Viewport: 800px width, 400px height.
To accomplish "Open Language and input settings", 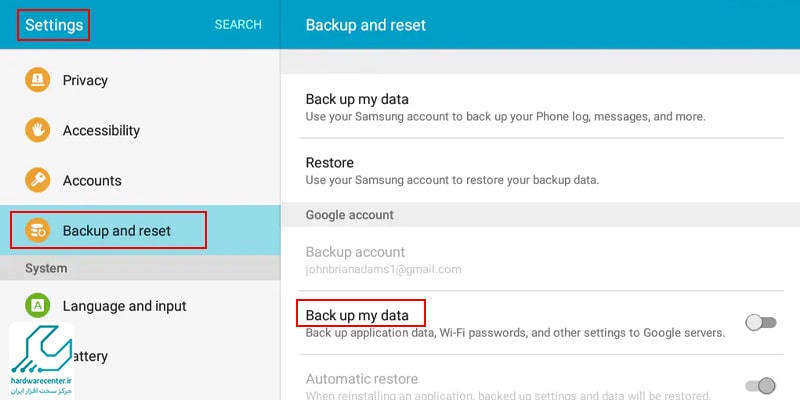I will click(x=140, y=306).
